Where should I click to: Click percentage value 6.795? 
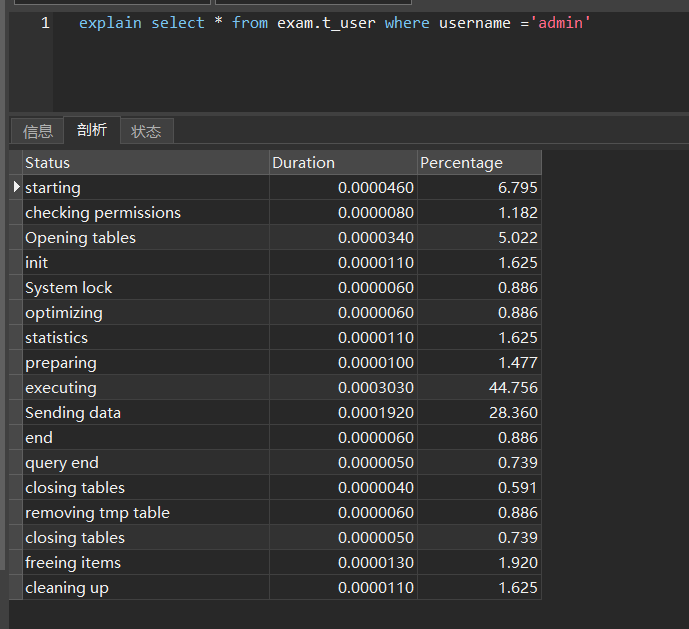coord(518,188)
